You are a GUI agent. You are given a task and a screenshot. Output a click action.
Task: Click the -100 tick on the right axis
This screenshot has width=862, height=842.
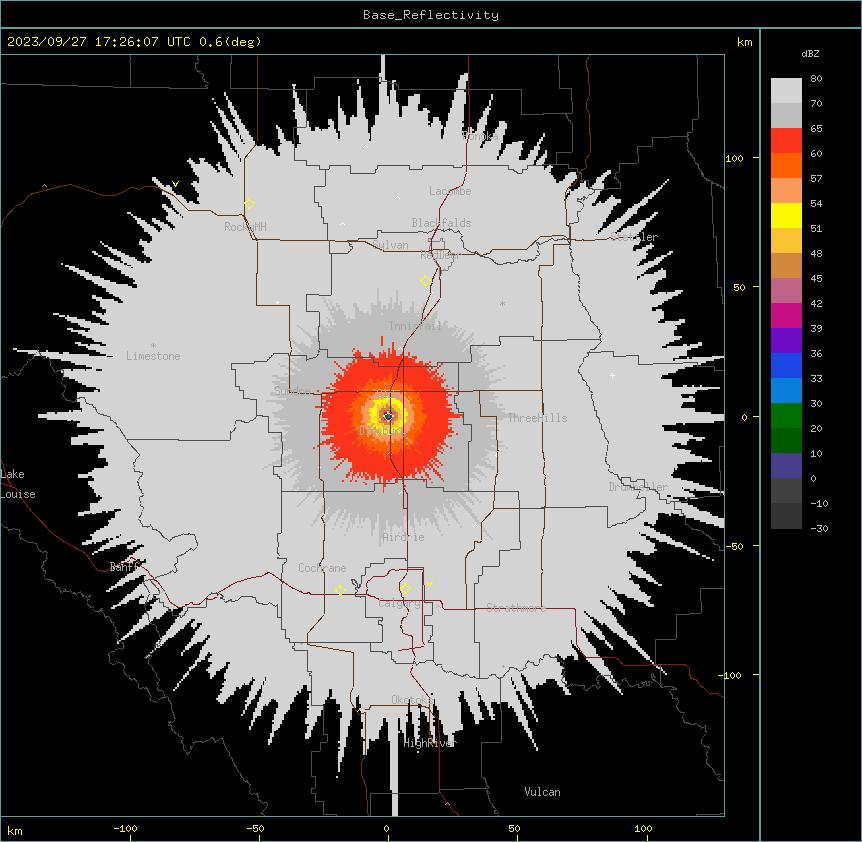(x=731, y=675)
